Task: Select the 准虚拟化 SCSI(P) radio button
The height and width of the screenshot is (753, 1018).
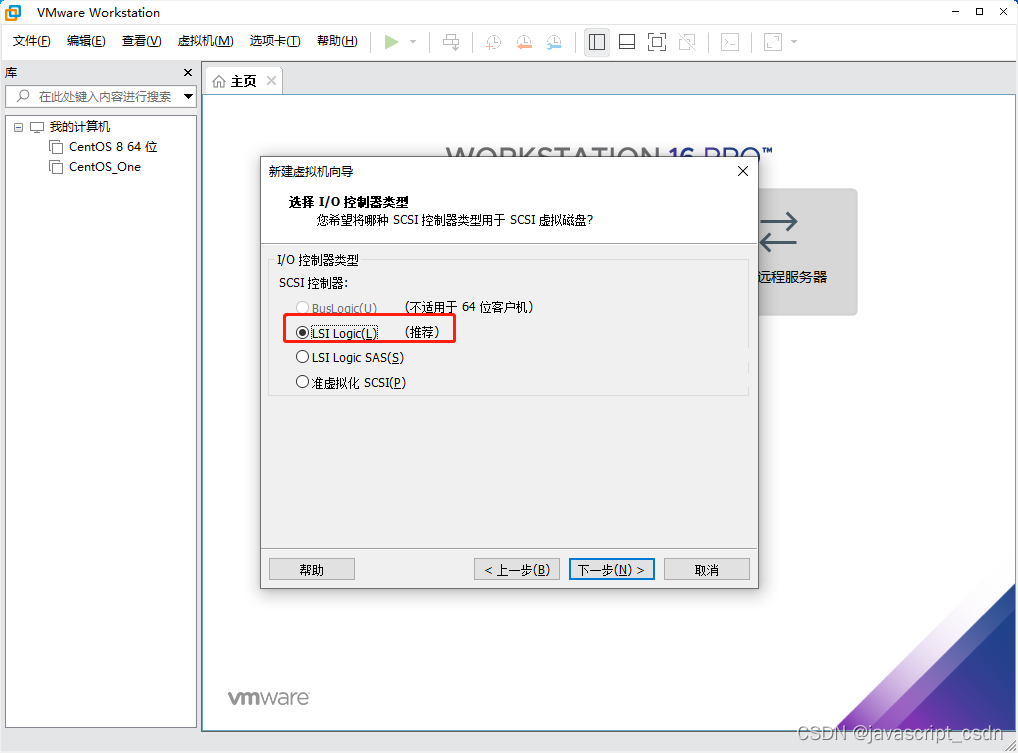Action: [x=302, y=382]
